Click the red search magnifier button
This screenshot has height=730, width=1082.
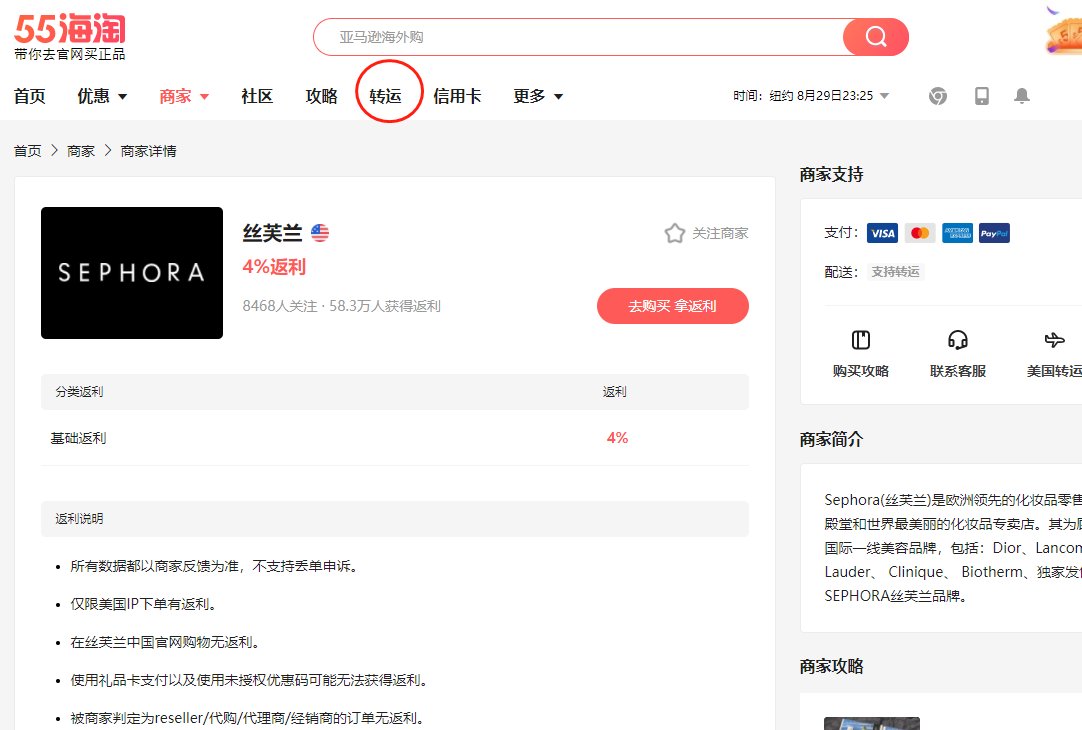(x=876, y=37)
